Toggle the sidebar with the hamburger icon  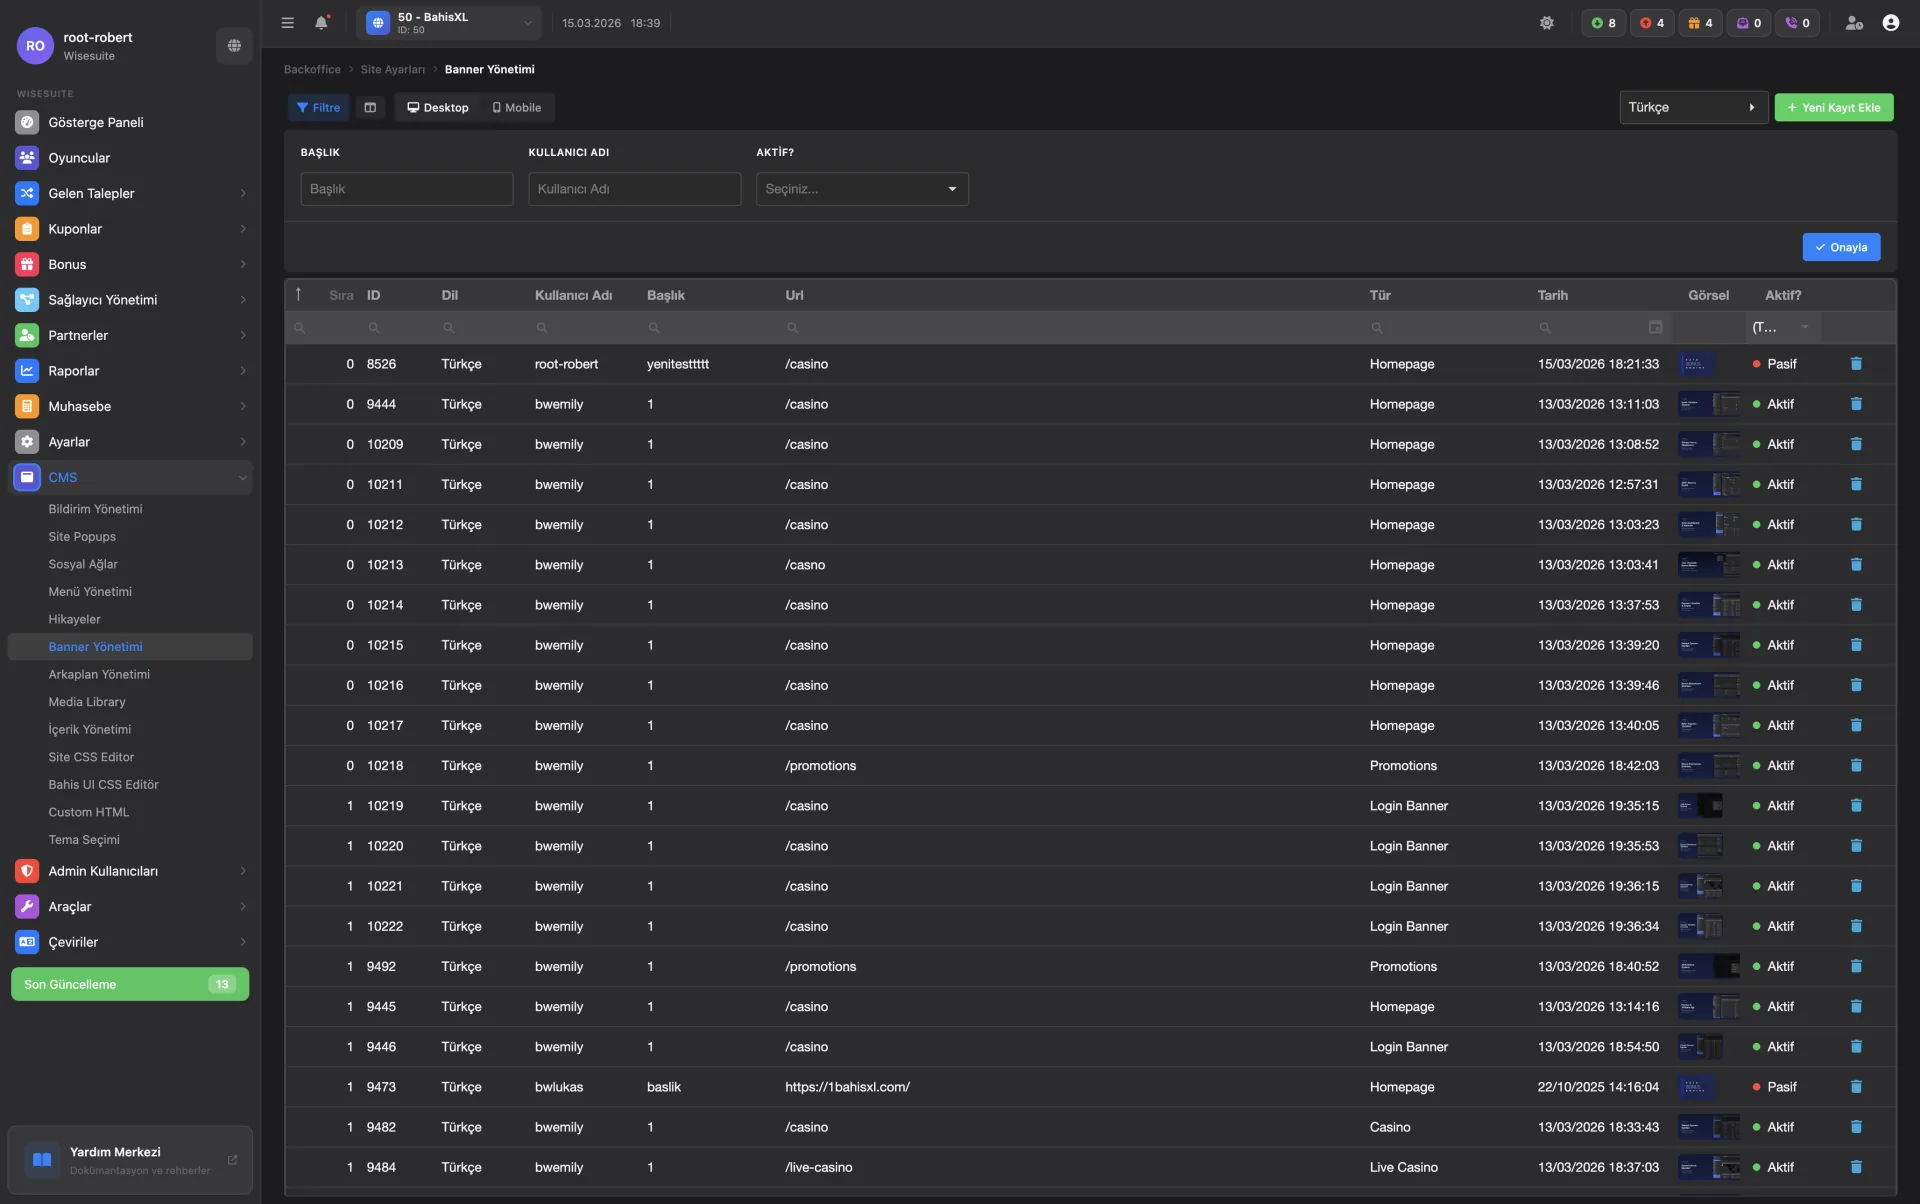[287, 22]
